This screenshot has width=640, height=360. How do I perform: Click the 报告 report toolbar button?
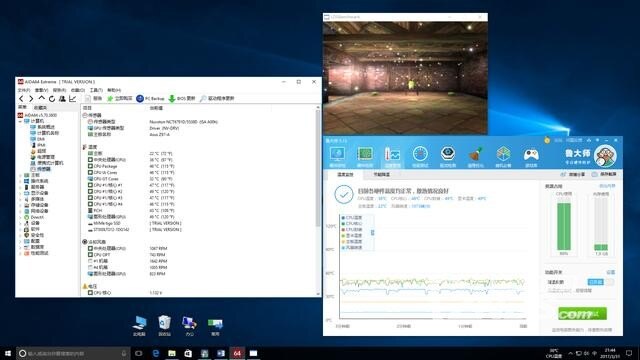93,98
